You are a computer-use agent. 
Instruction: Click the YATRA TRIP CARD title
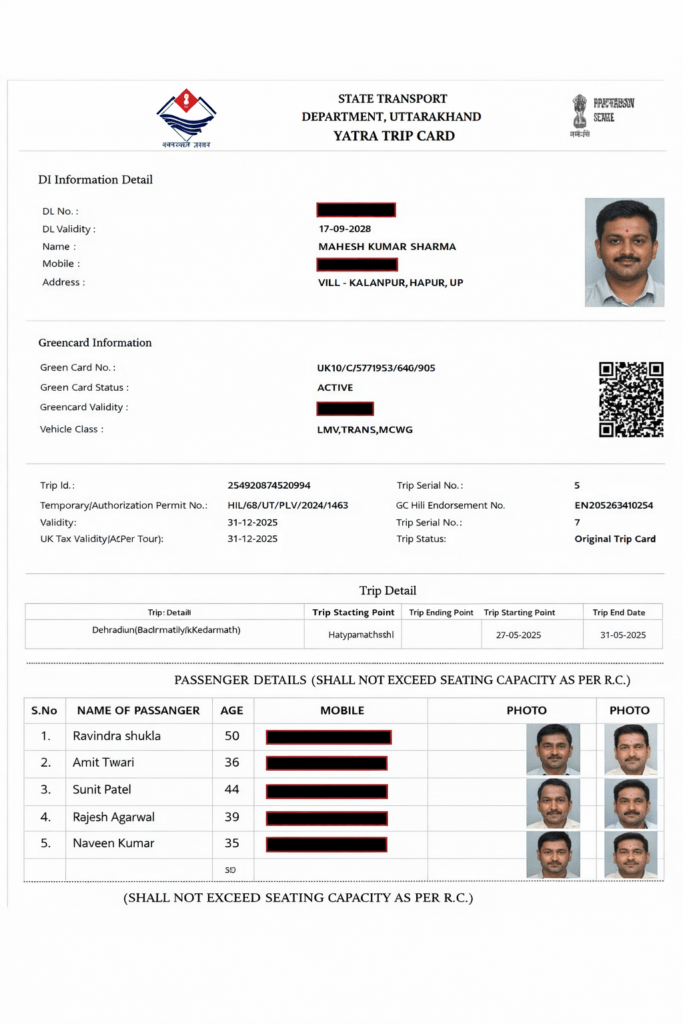click(394, 136)
